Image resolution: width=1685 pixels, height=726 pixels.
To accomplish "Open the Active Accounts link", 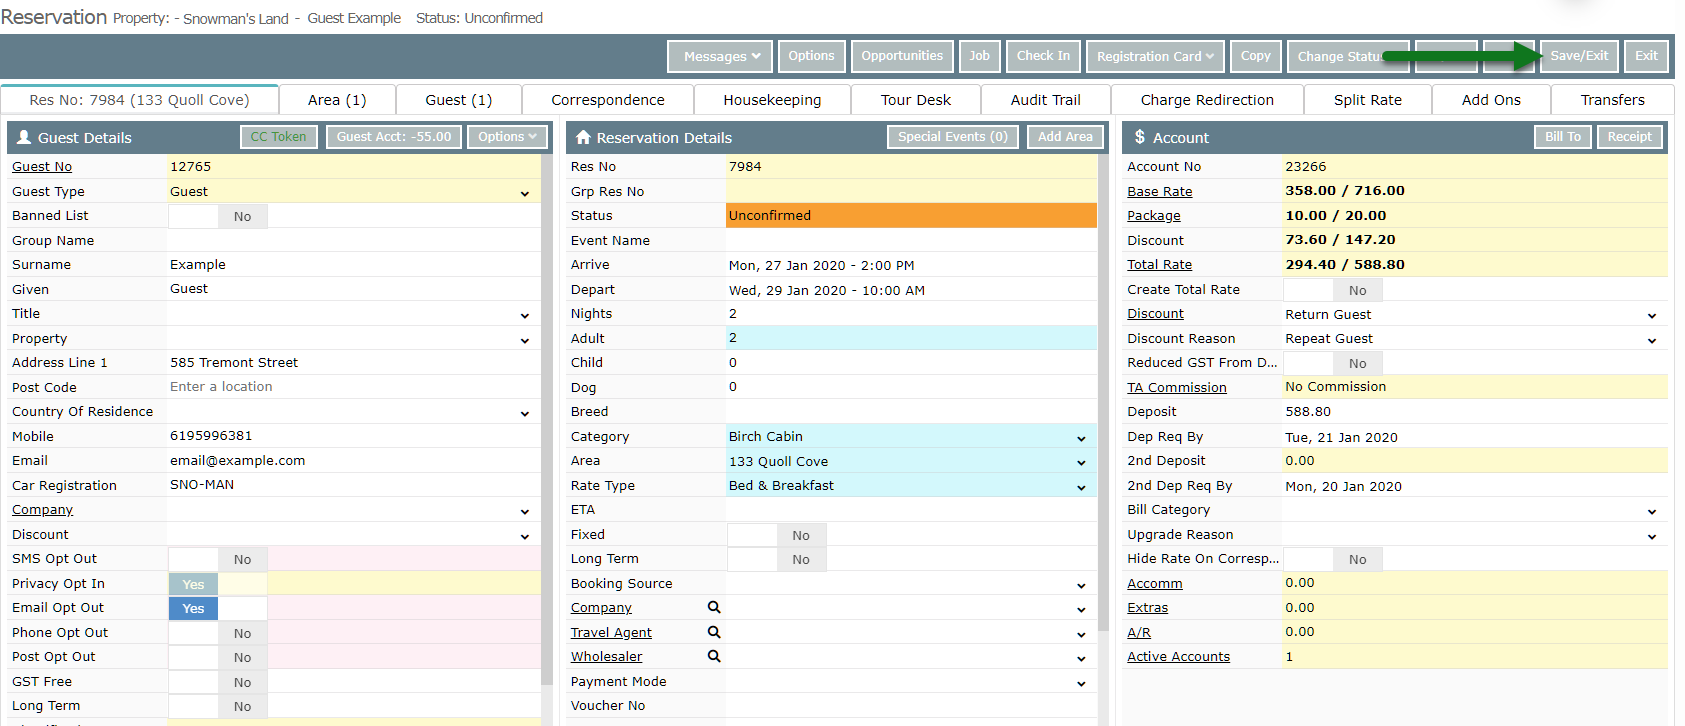I will tap(1178, 657).
